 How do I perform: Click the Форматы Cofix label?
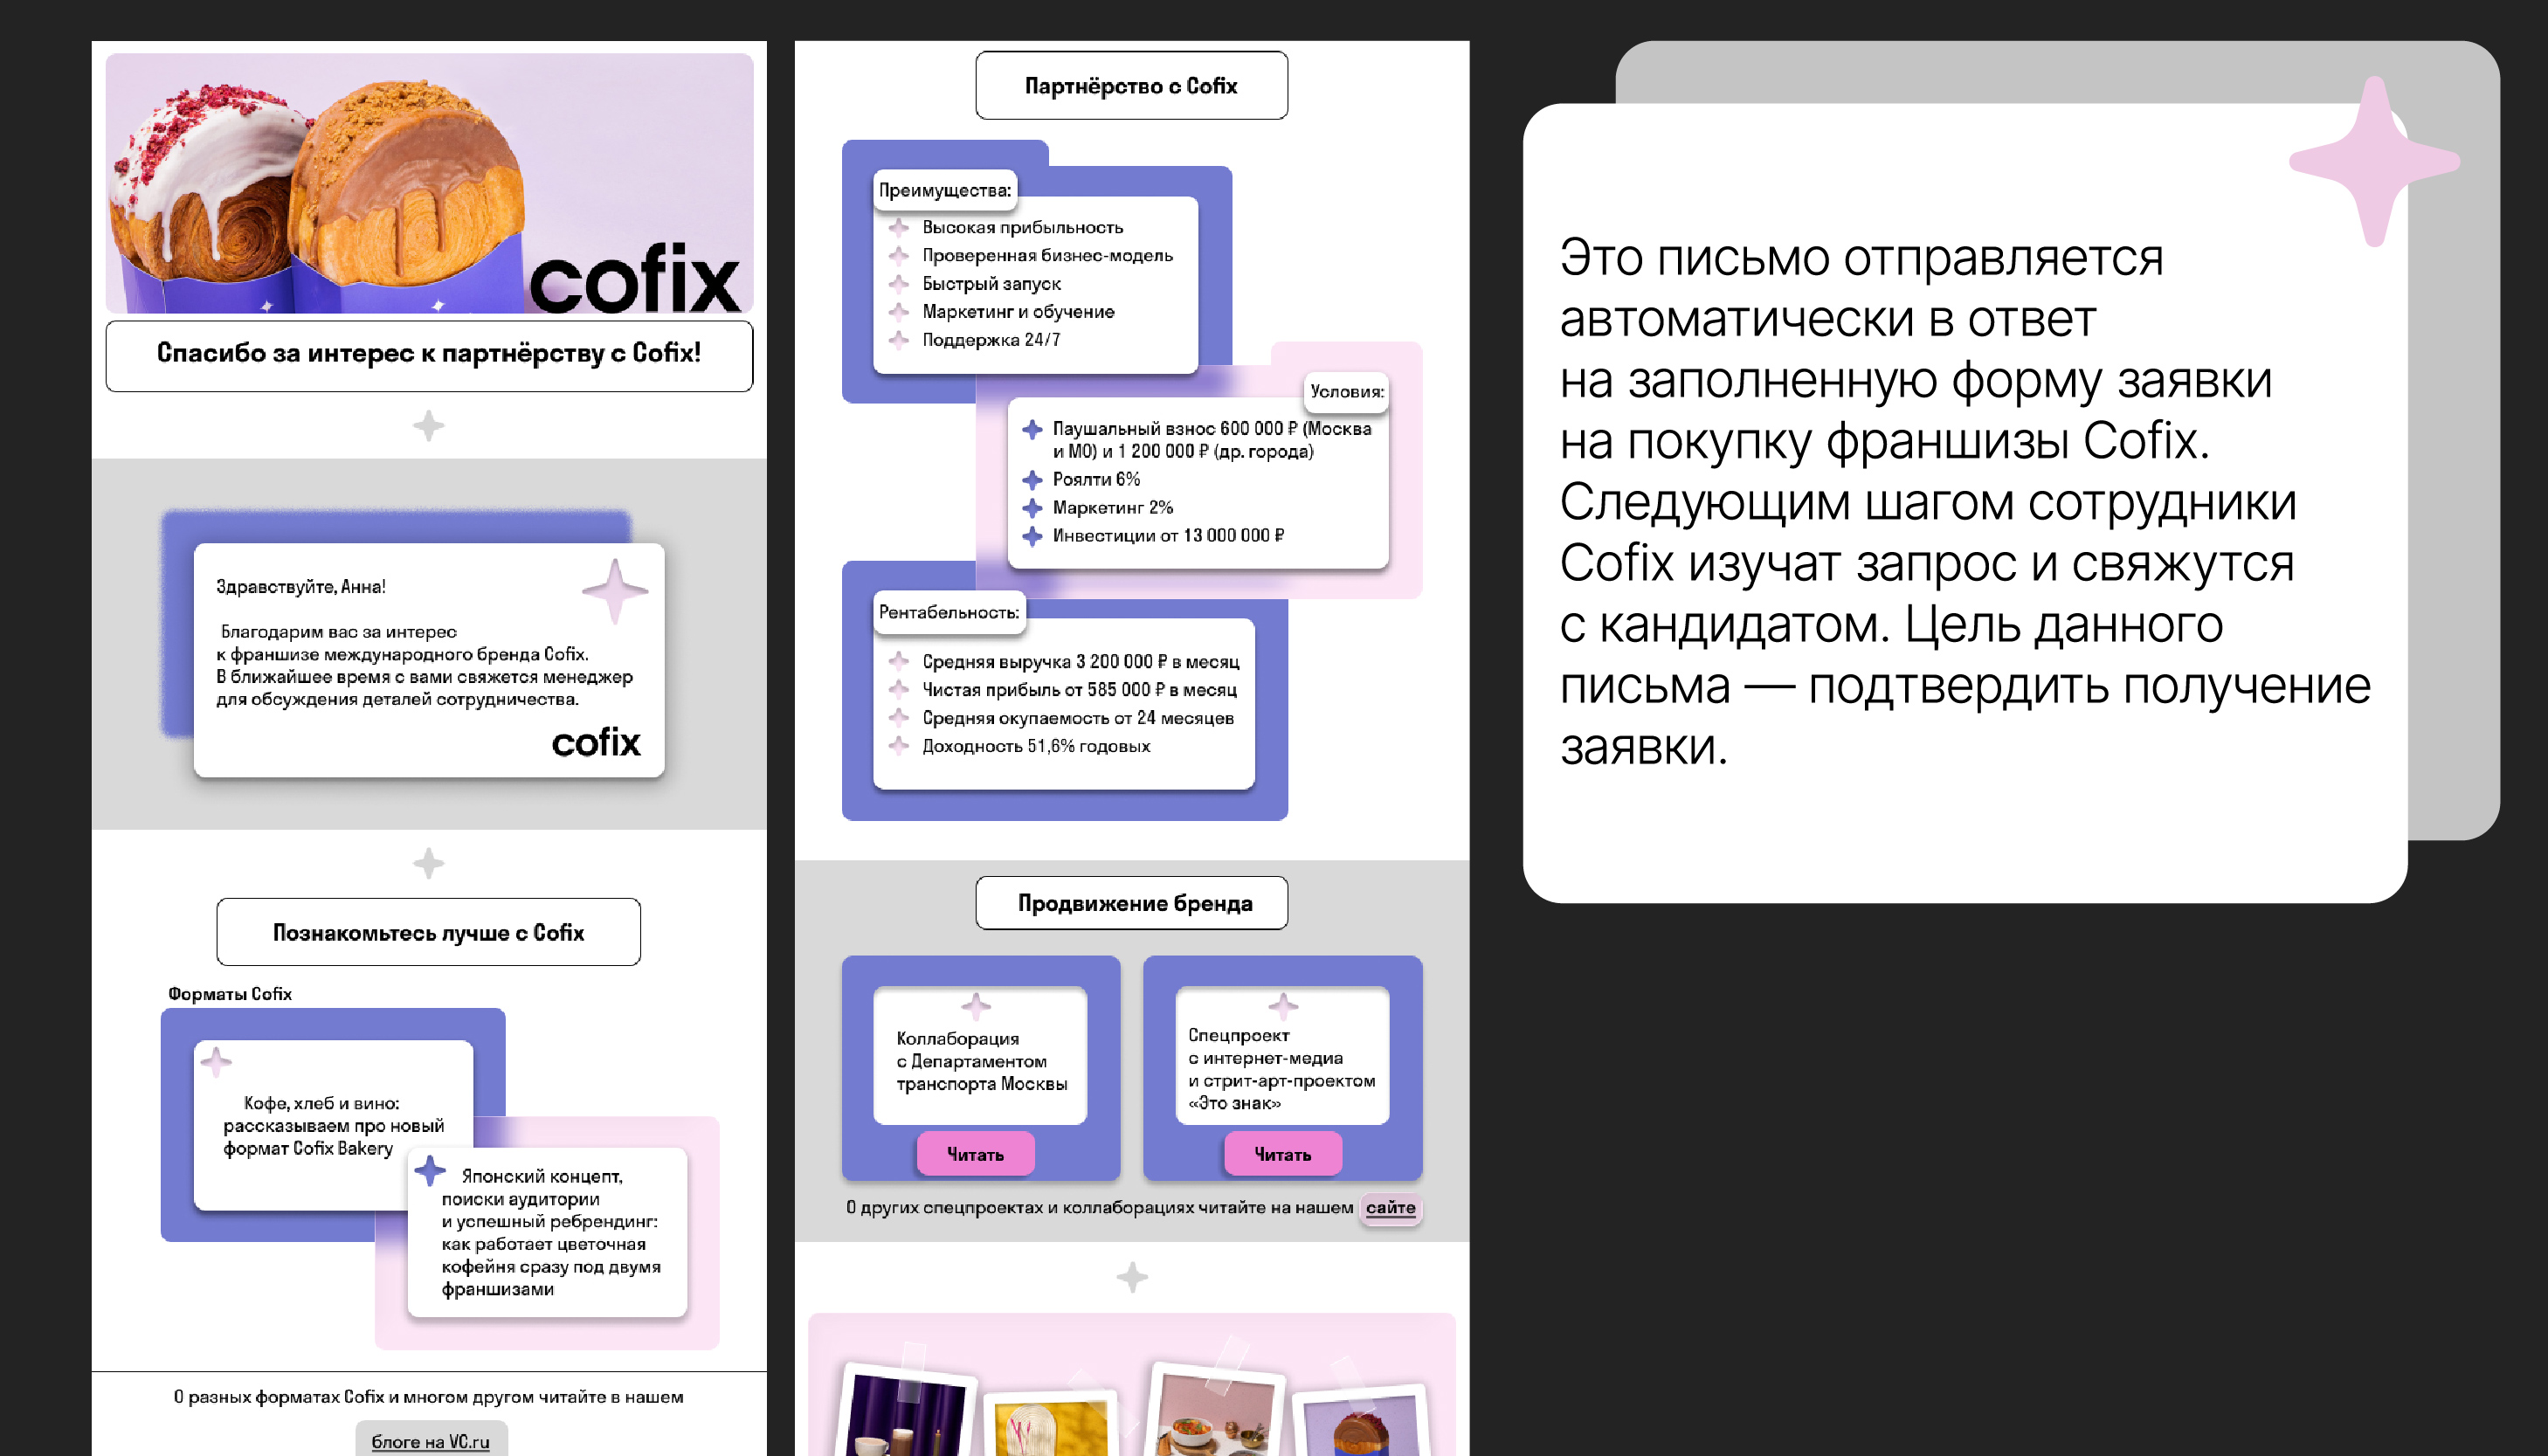click(230, 993)
